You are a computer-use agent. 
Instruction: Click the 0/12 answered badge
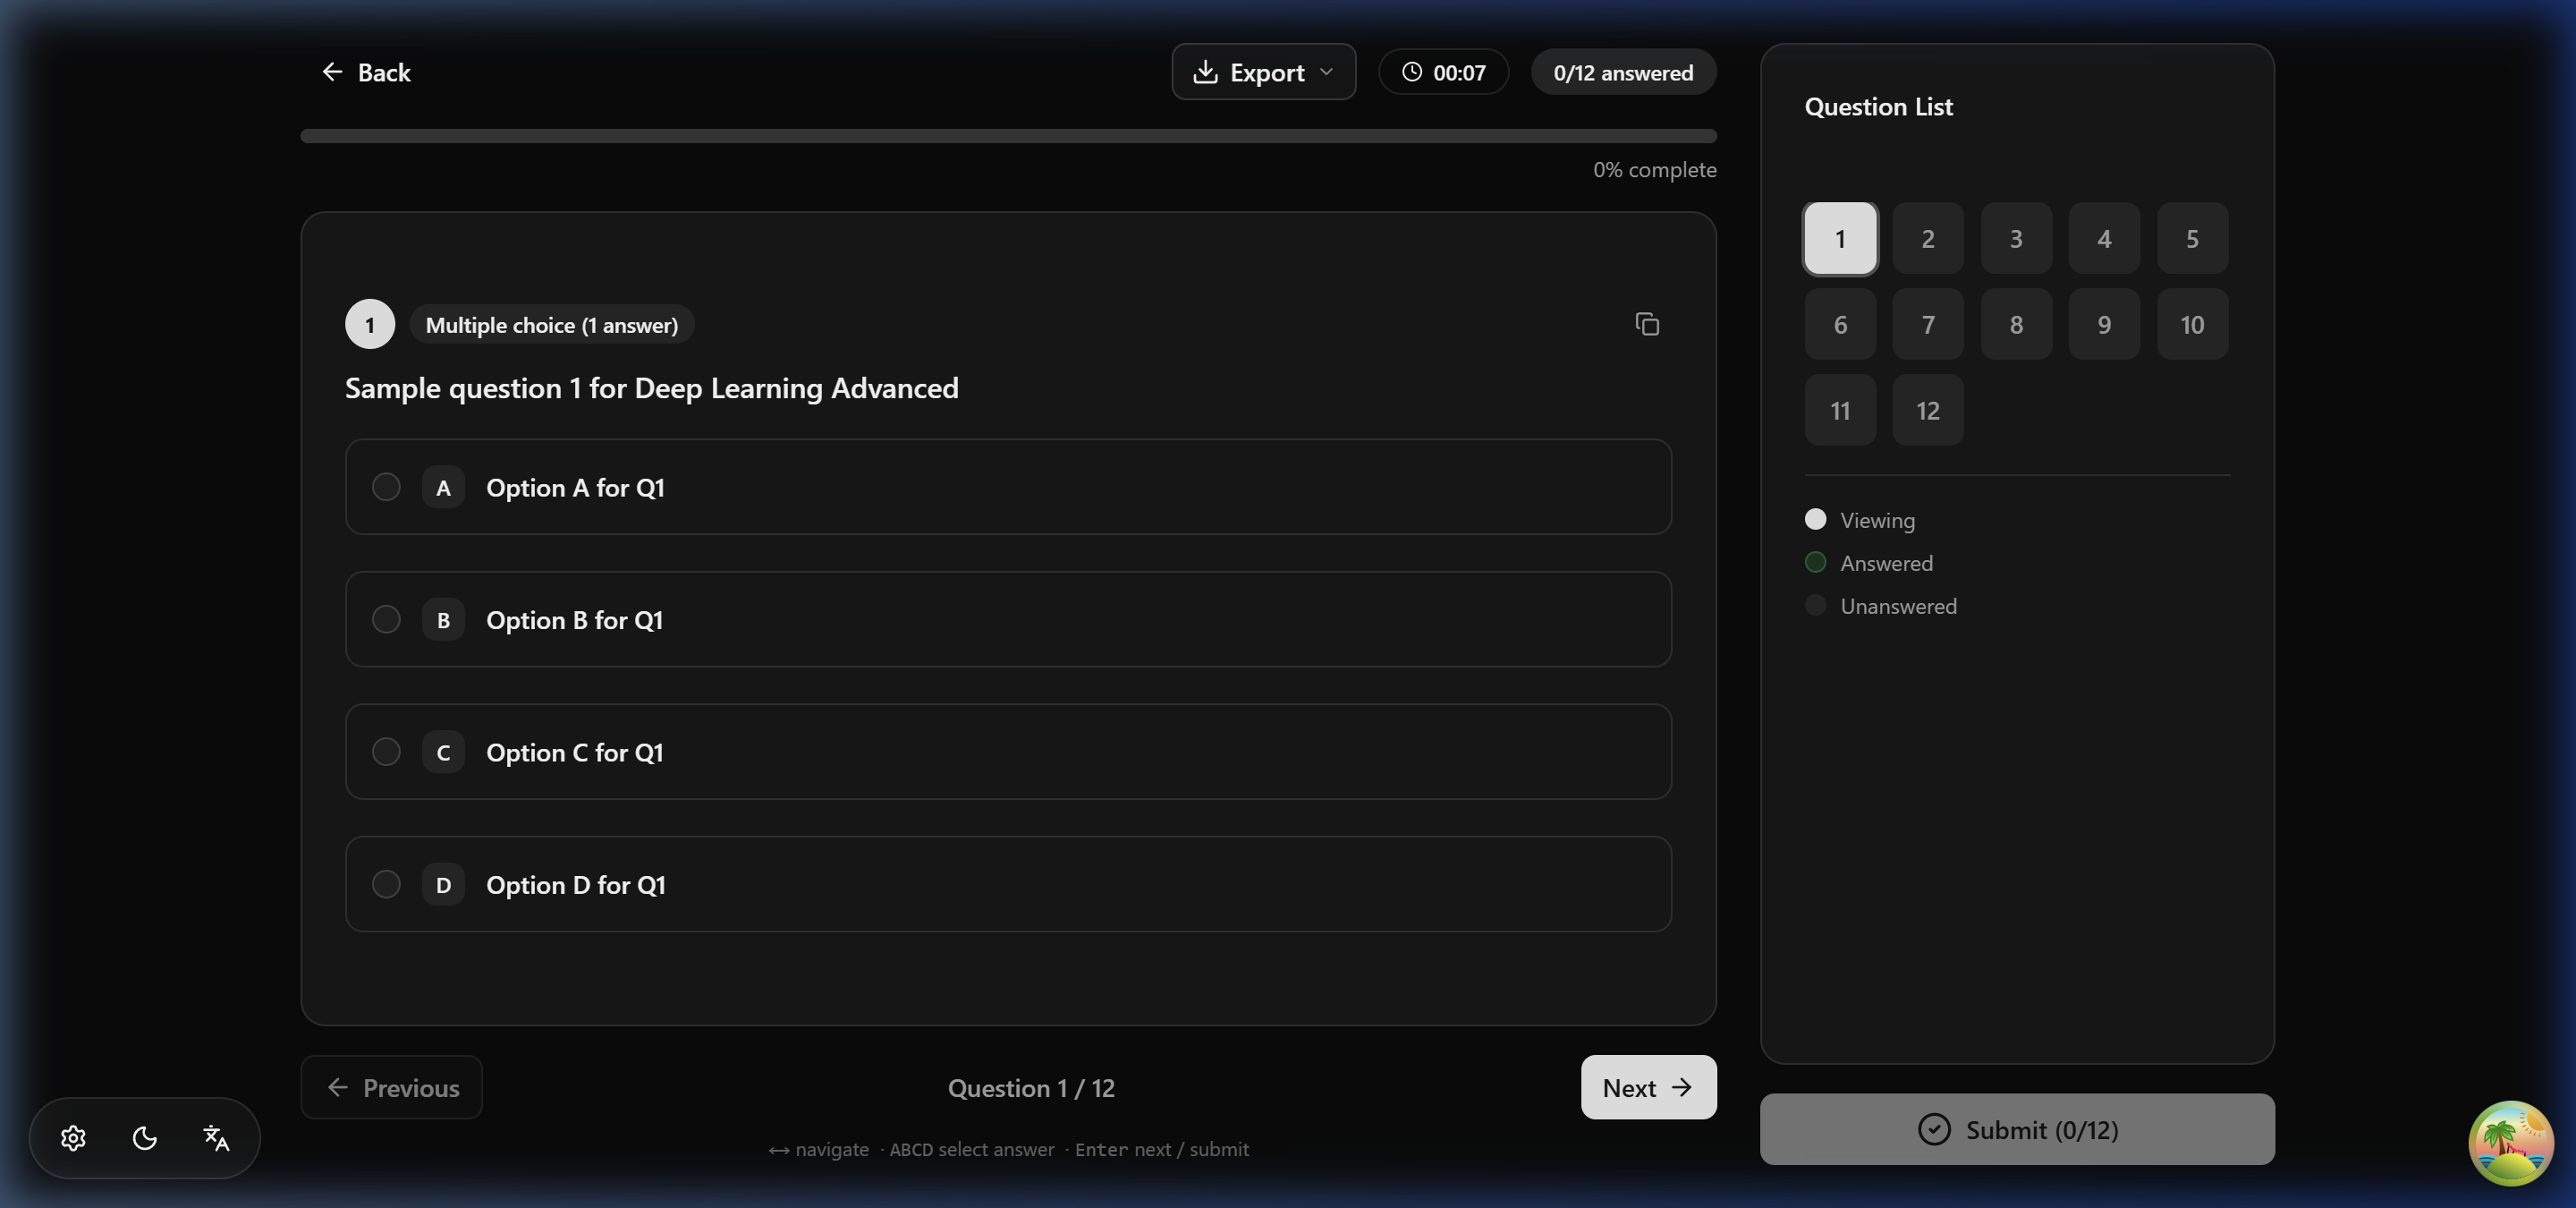click(1622, 71)
